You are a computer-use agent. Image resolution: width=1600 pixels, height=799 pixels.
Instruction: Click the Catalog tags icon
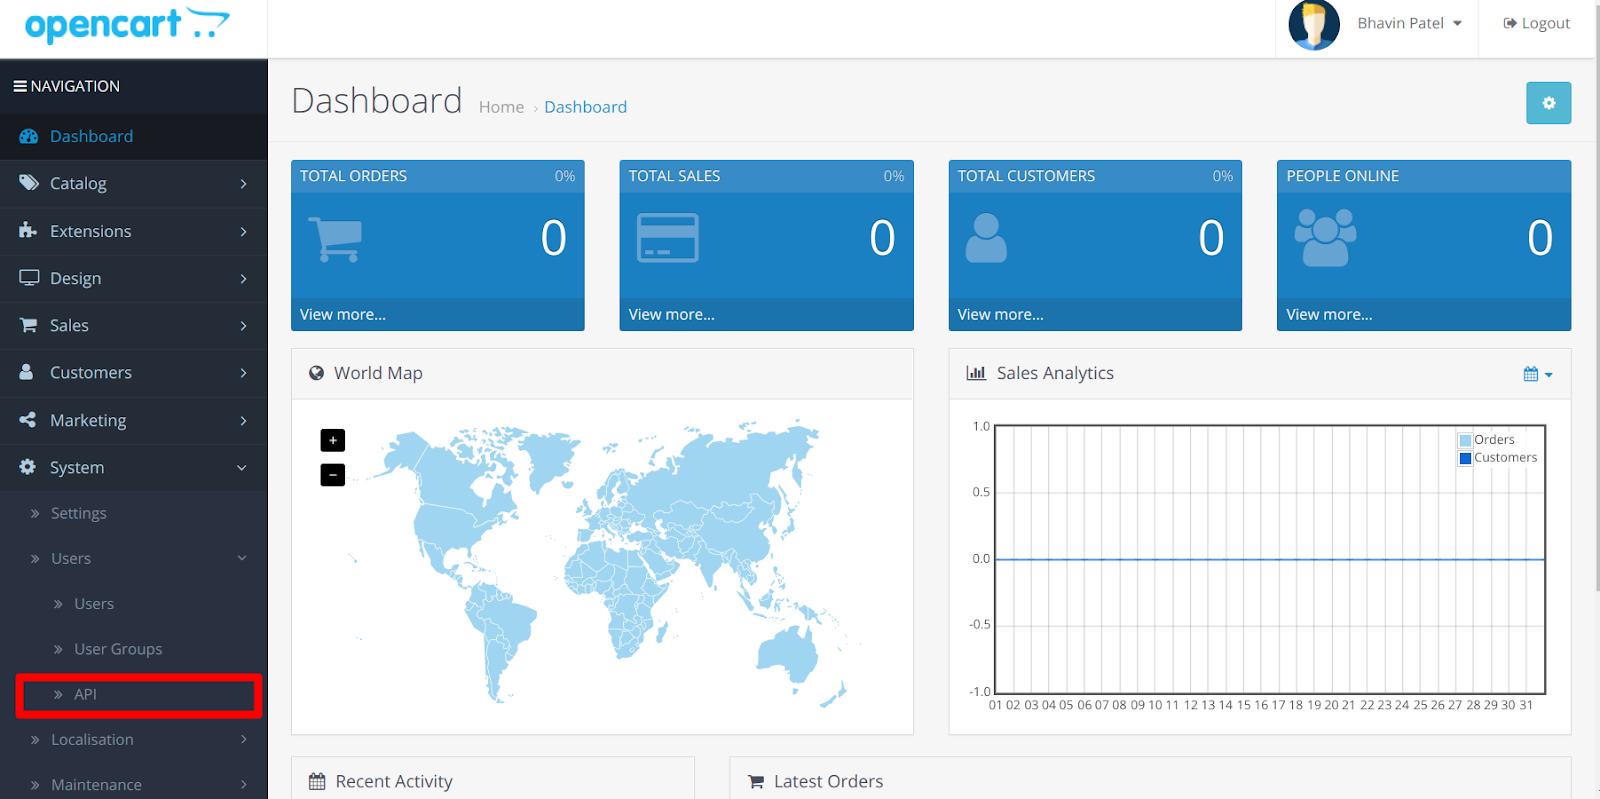[x=28, y=183]
